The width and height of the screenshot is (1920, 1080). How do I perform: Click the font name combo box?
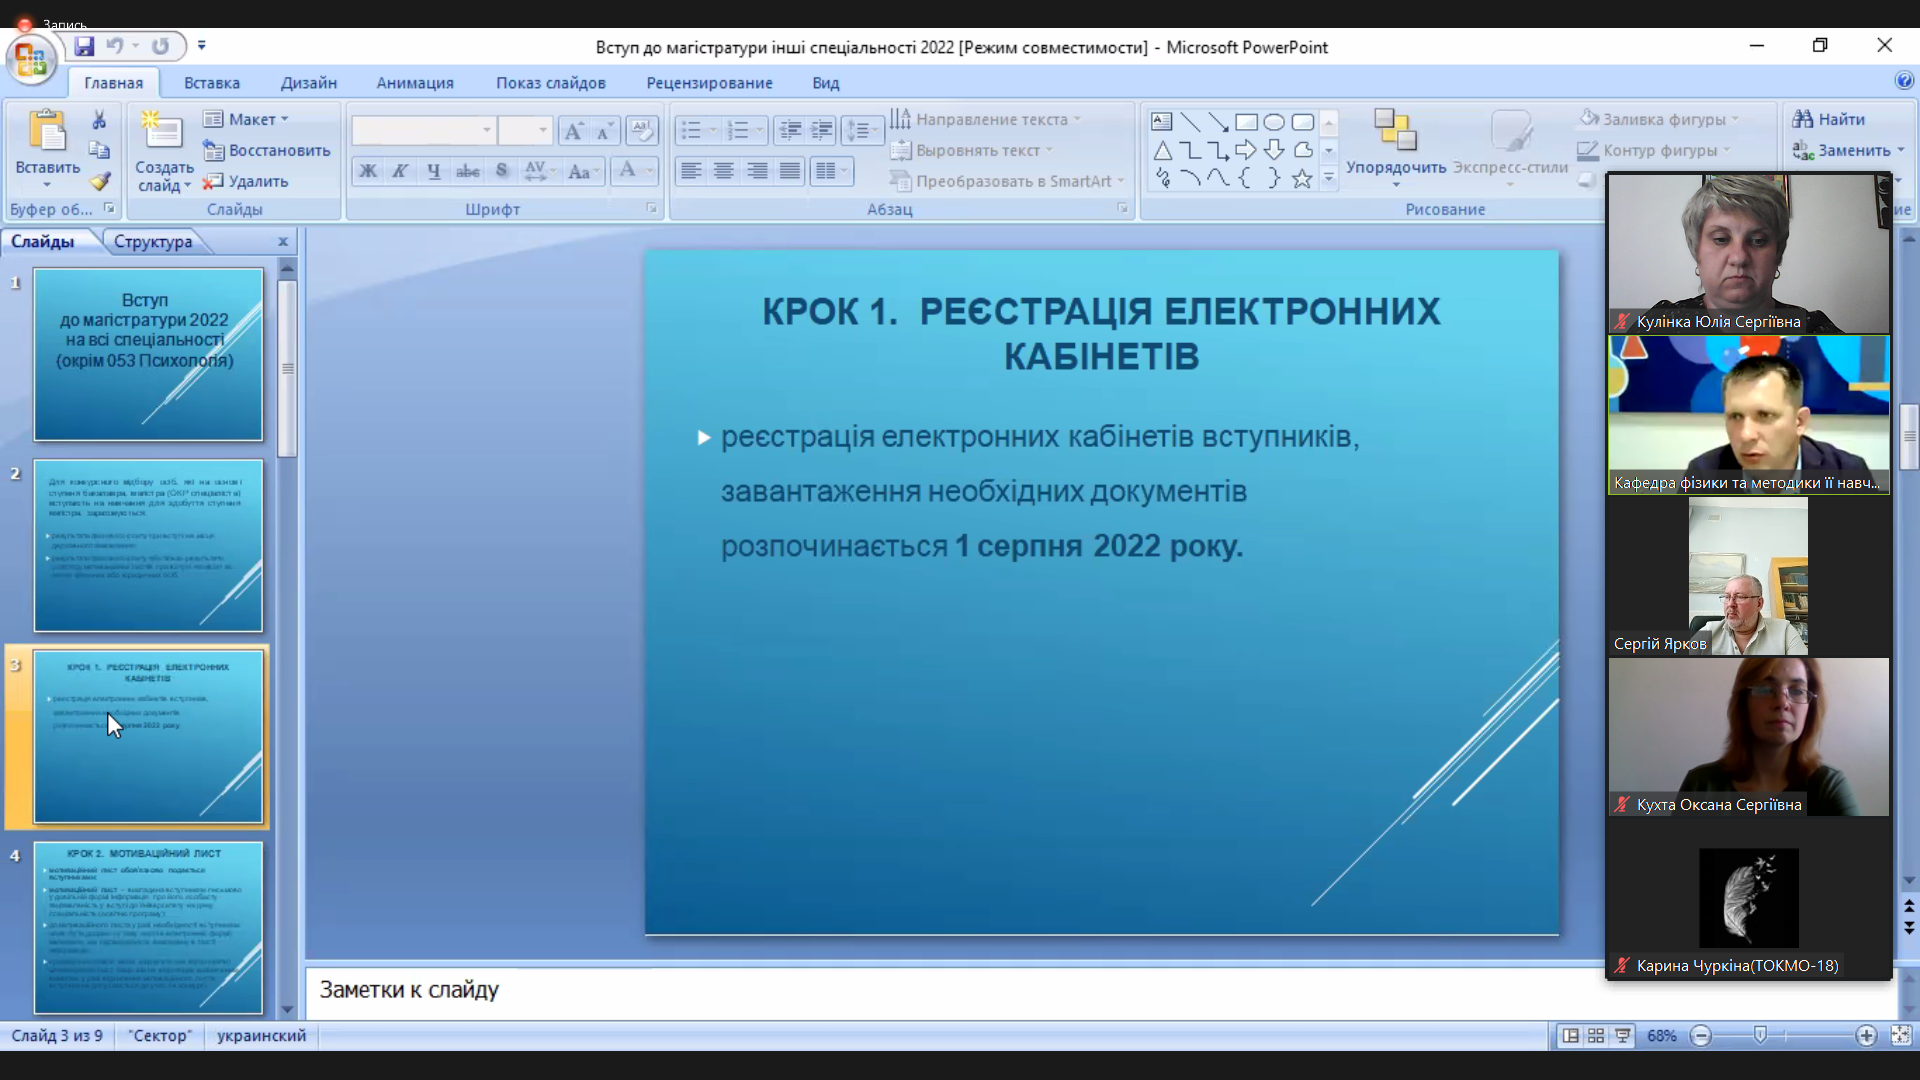coord(423,130)
